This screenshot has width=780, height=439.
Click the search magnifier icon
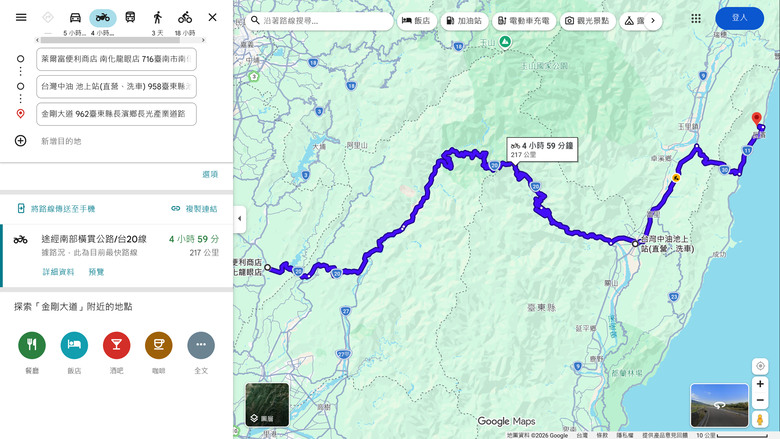255,20
